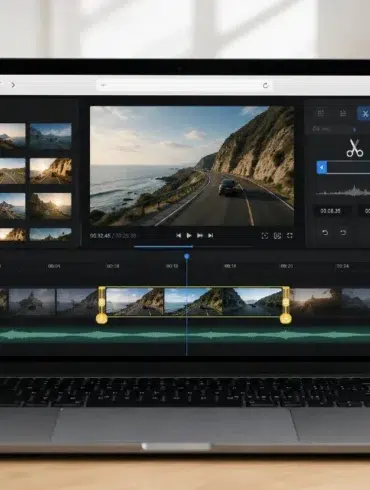This screenshot has width=370, height=490.
Task: Undo the last edit in trim panel
Action: pos(325,232)
